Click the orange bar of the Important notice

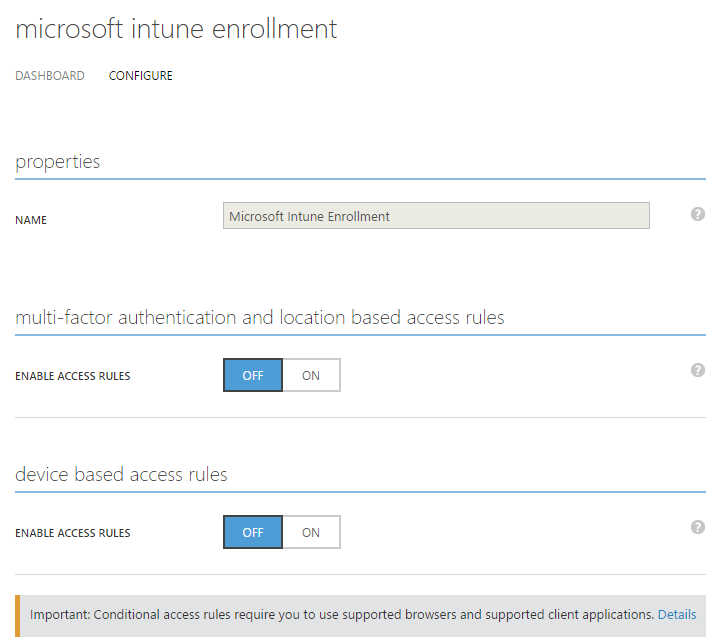tap(17, 615)
